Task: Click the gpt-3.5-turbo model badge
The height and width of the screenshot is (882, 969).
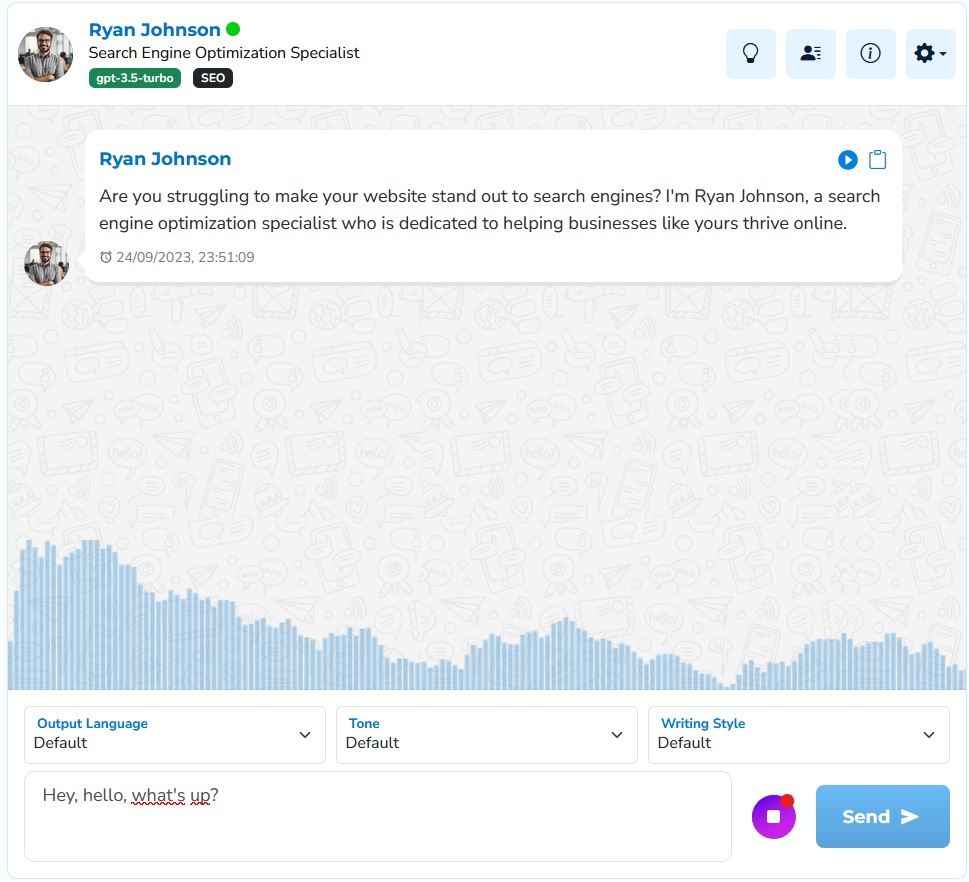Action: click(134, 78)
